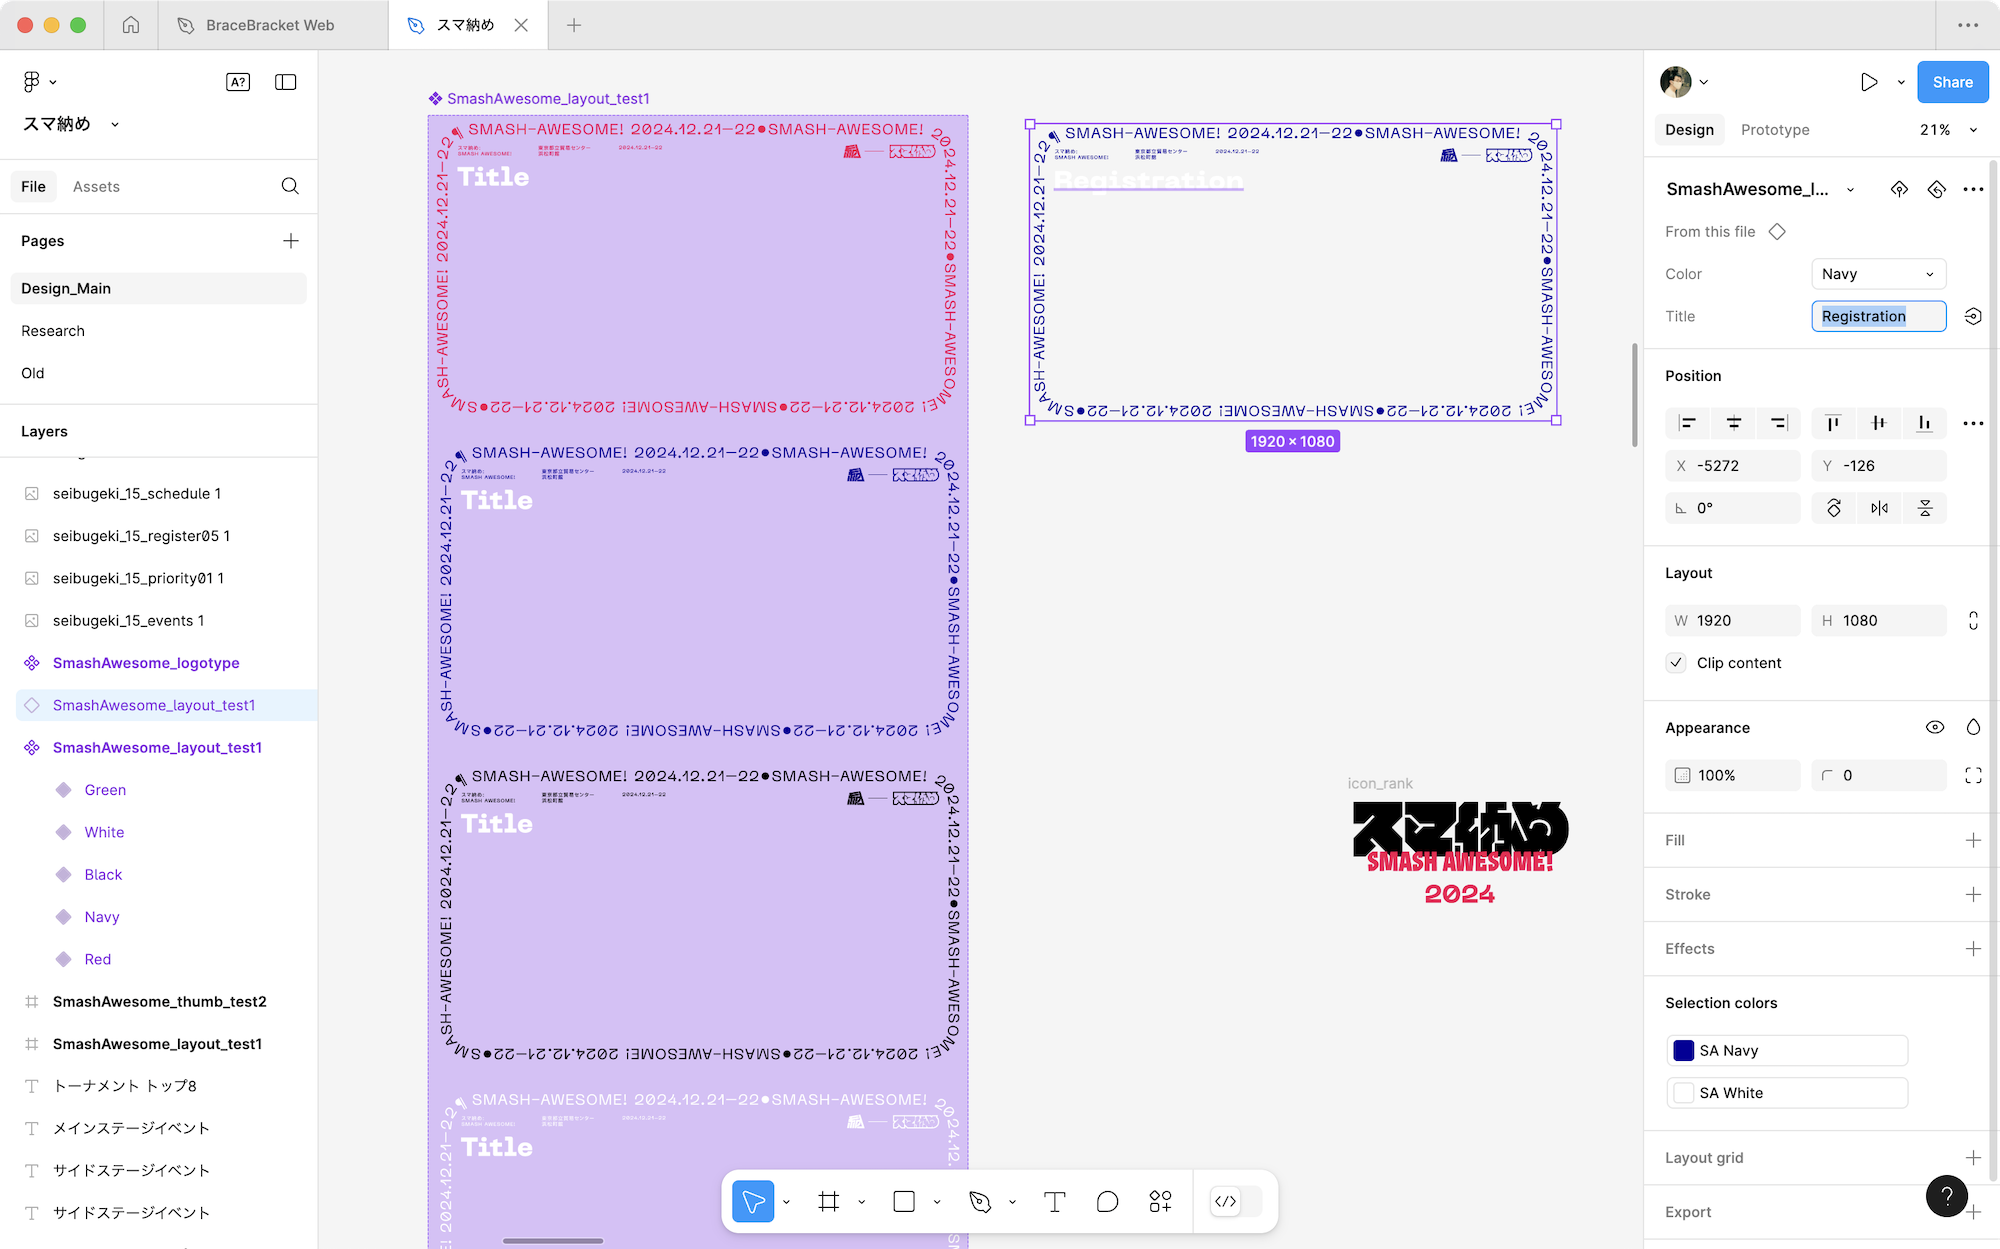Select the Frame tool

pos(828,1202)
